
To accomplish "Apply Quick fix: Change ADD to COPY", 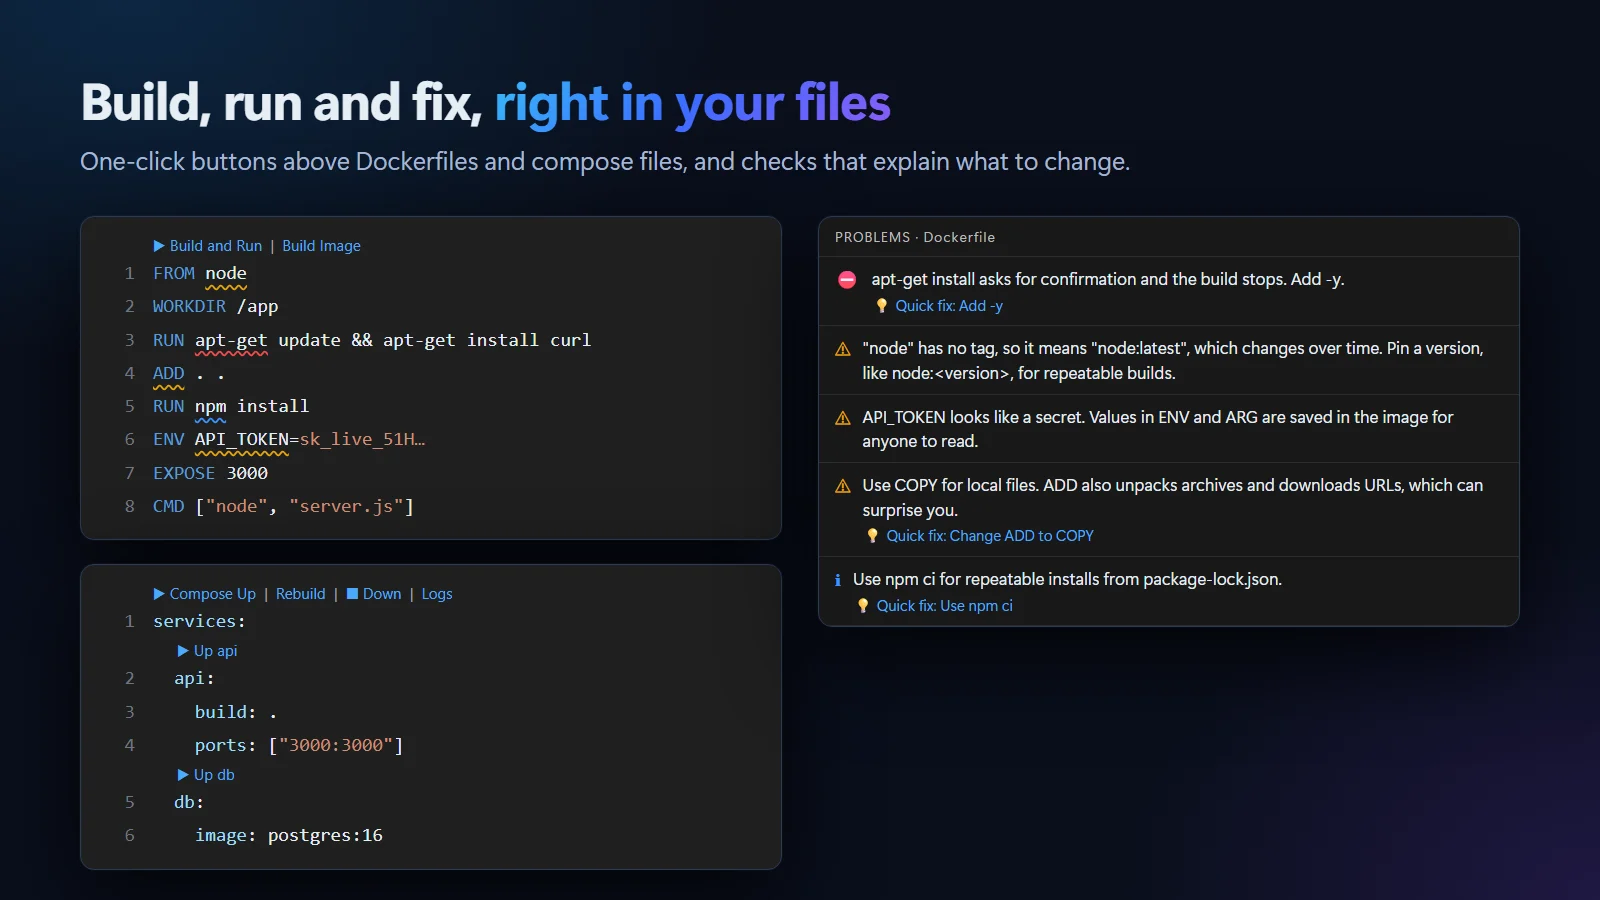I will pyautogui.click(x=990, y=536).
